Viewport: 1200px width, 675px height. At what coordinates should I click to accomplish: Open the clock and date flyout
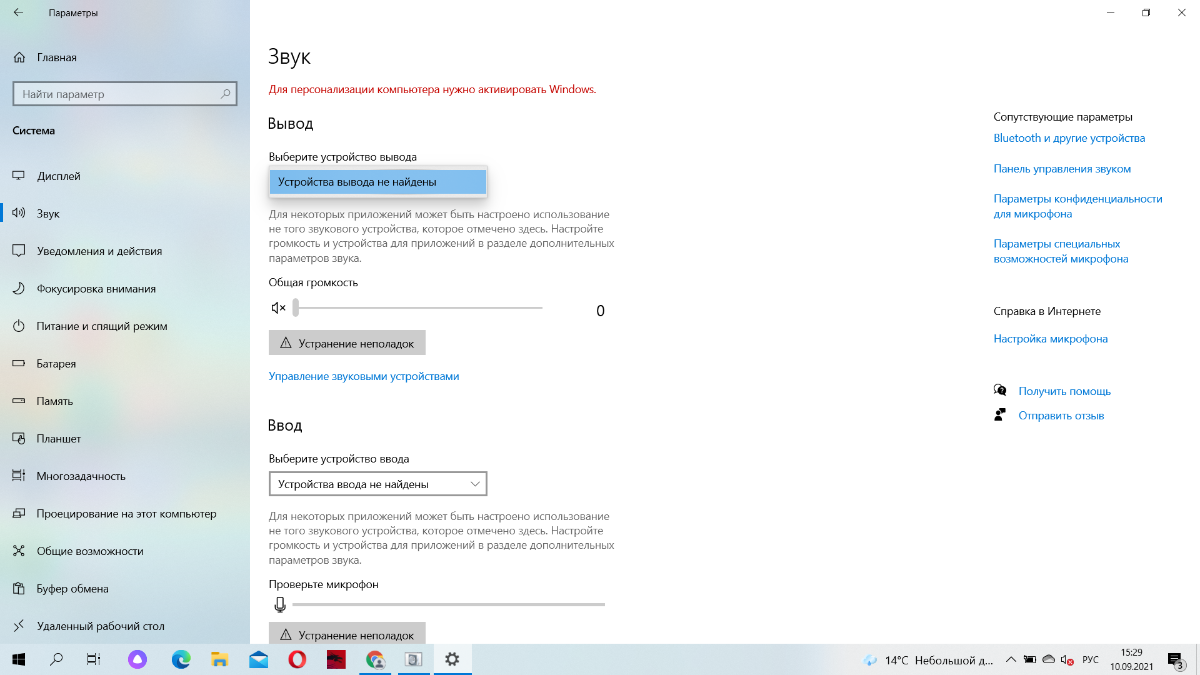tap(1131, 660)
